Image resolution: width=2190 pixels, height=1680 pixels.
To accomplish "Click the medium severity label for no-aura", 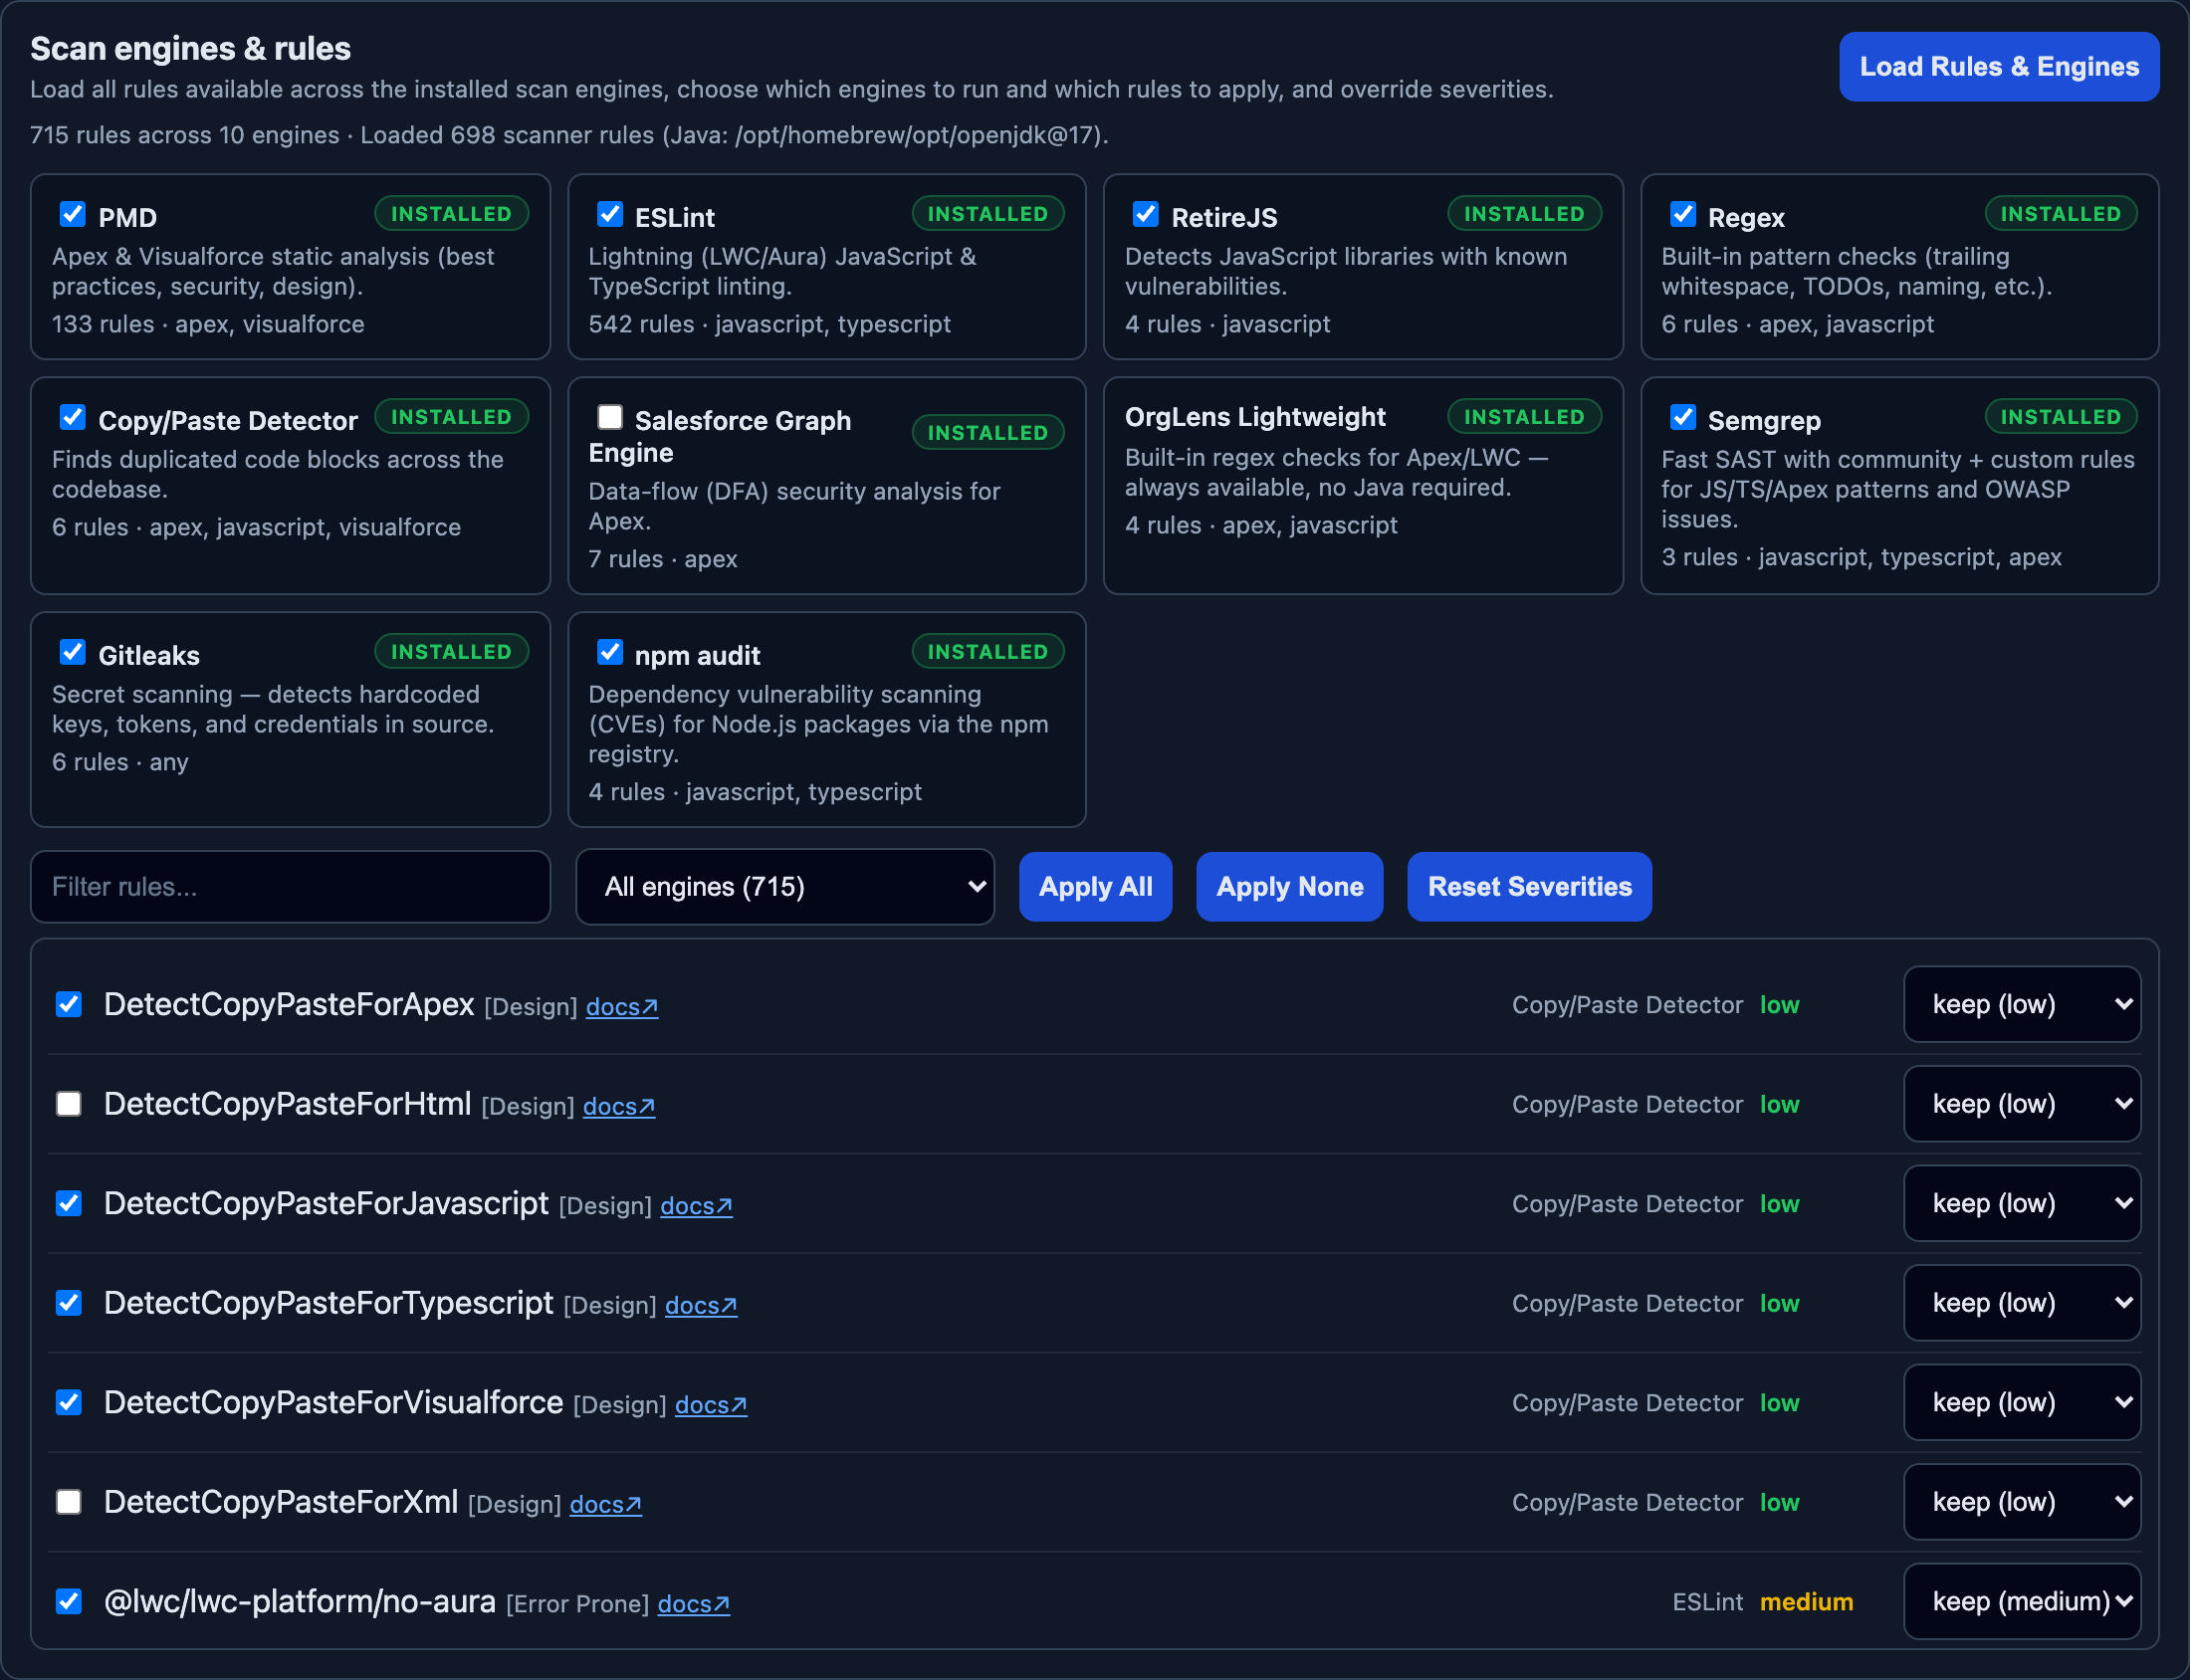I will coord(1806,1602).
